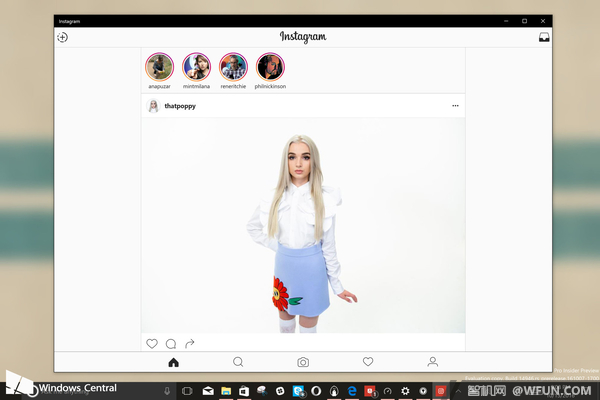Close the Instagram window
Screen dimensions: 600x400
[x=543, y=21]
